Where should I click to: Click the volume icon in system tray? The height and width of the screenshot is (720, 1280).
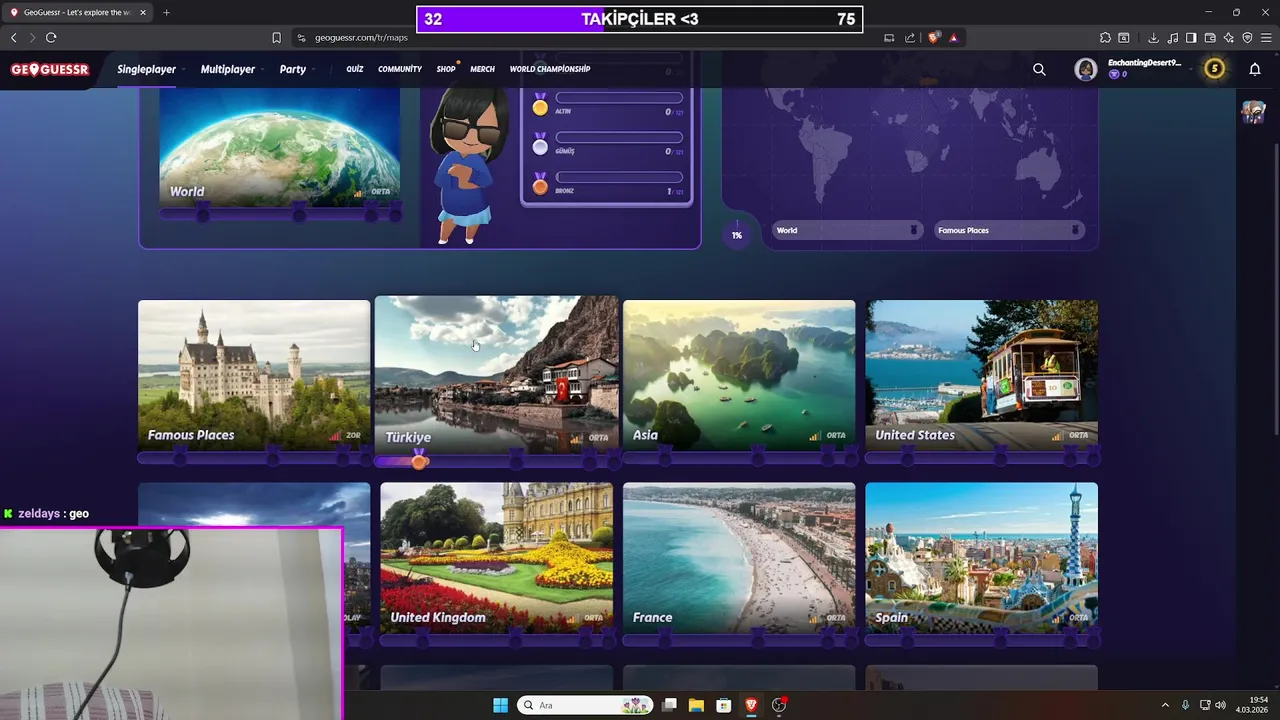[x=1220, y=705]
